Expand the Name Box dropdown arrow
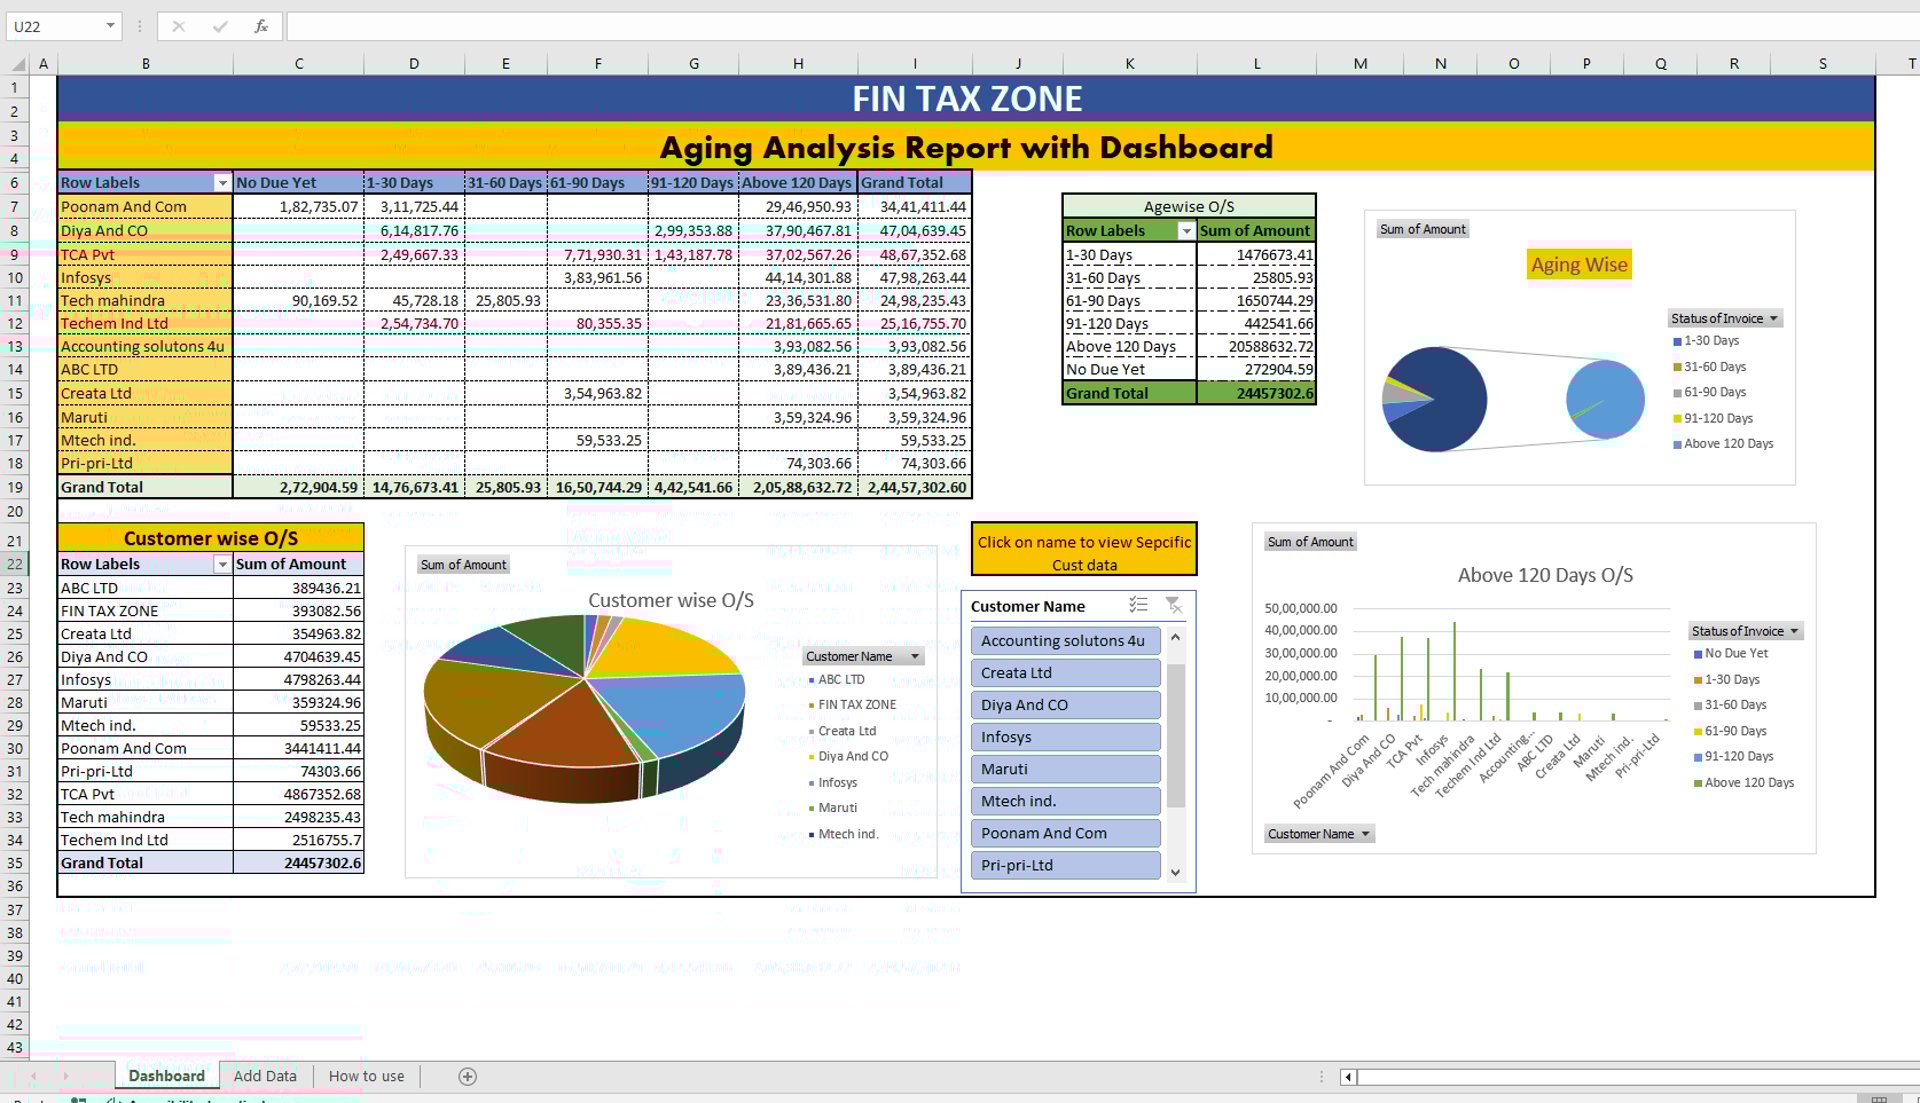Viewport: 1920px width, 1103px height. tap(110, 26)
